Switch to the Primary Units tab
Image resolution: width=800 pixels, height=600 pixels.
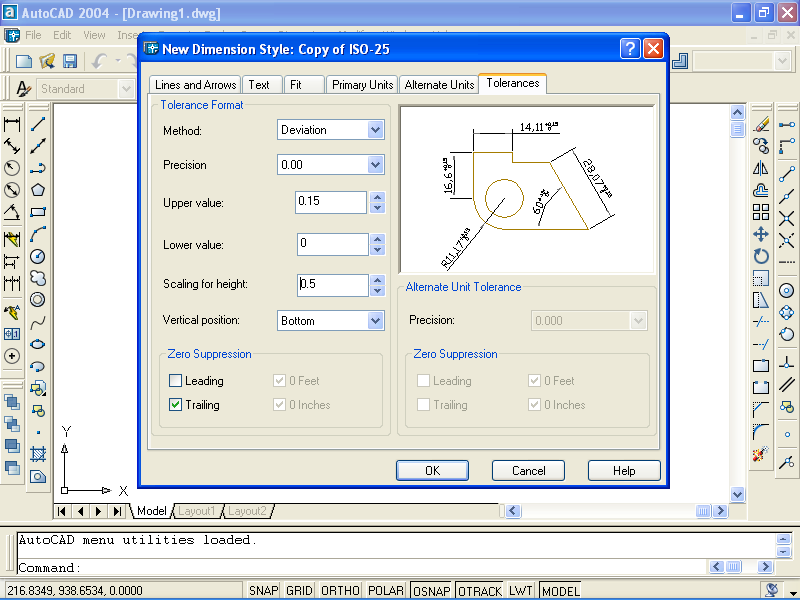[362, 85]
